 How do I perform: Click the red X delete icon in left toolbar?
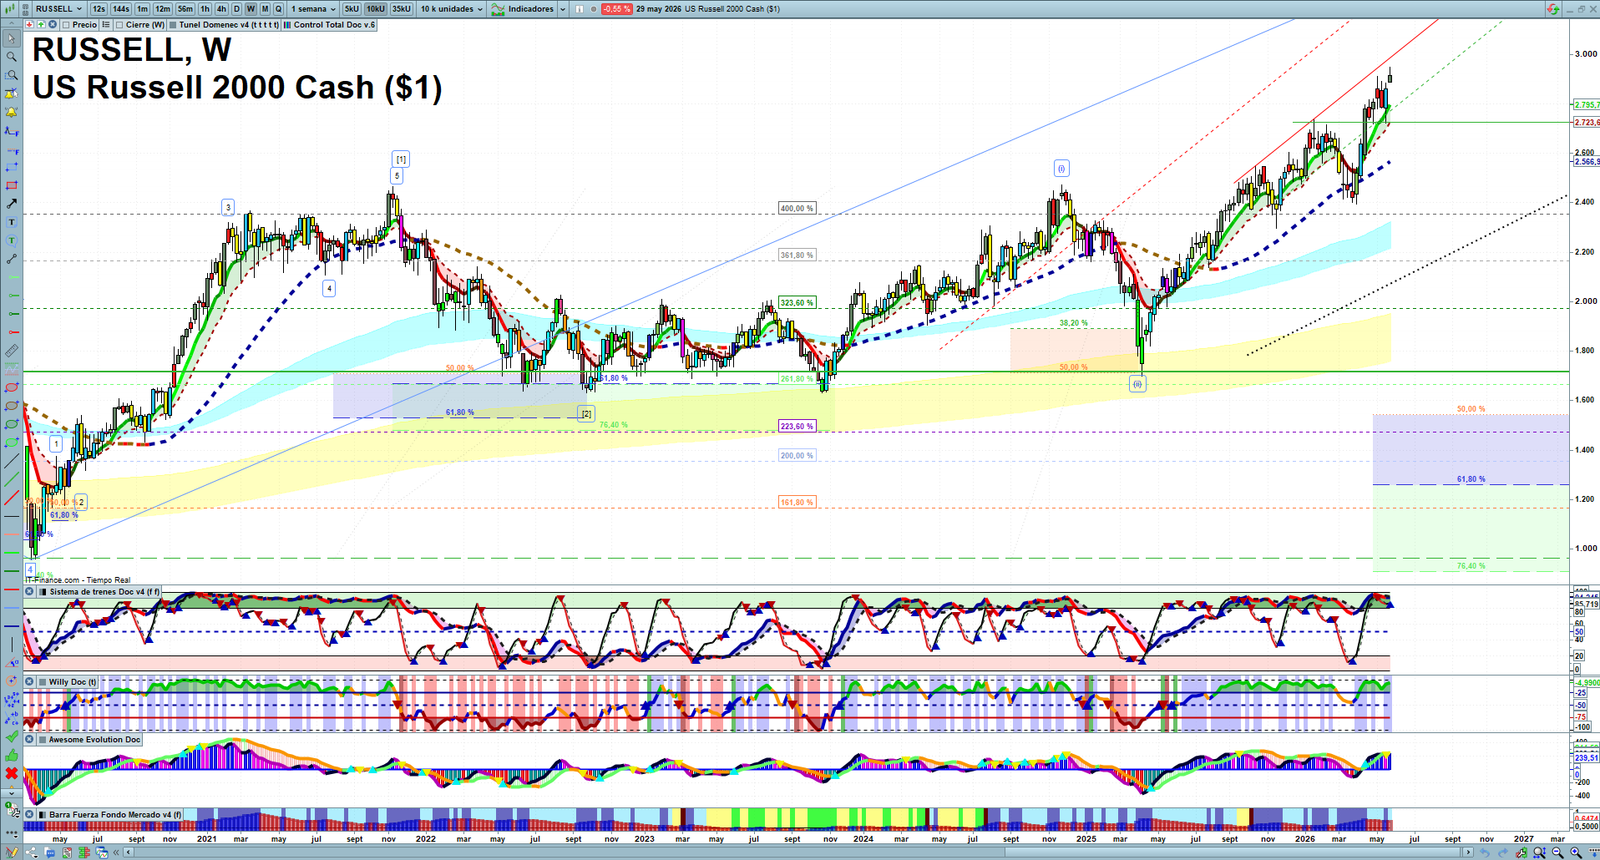tap(12, 773)
